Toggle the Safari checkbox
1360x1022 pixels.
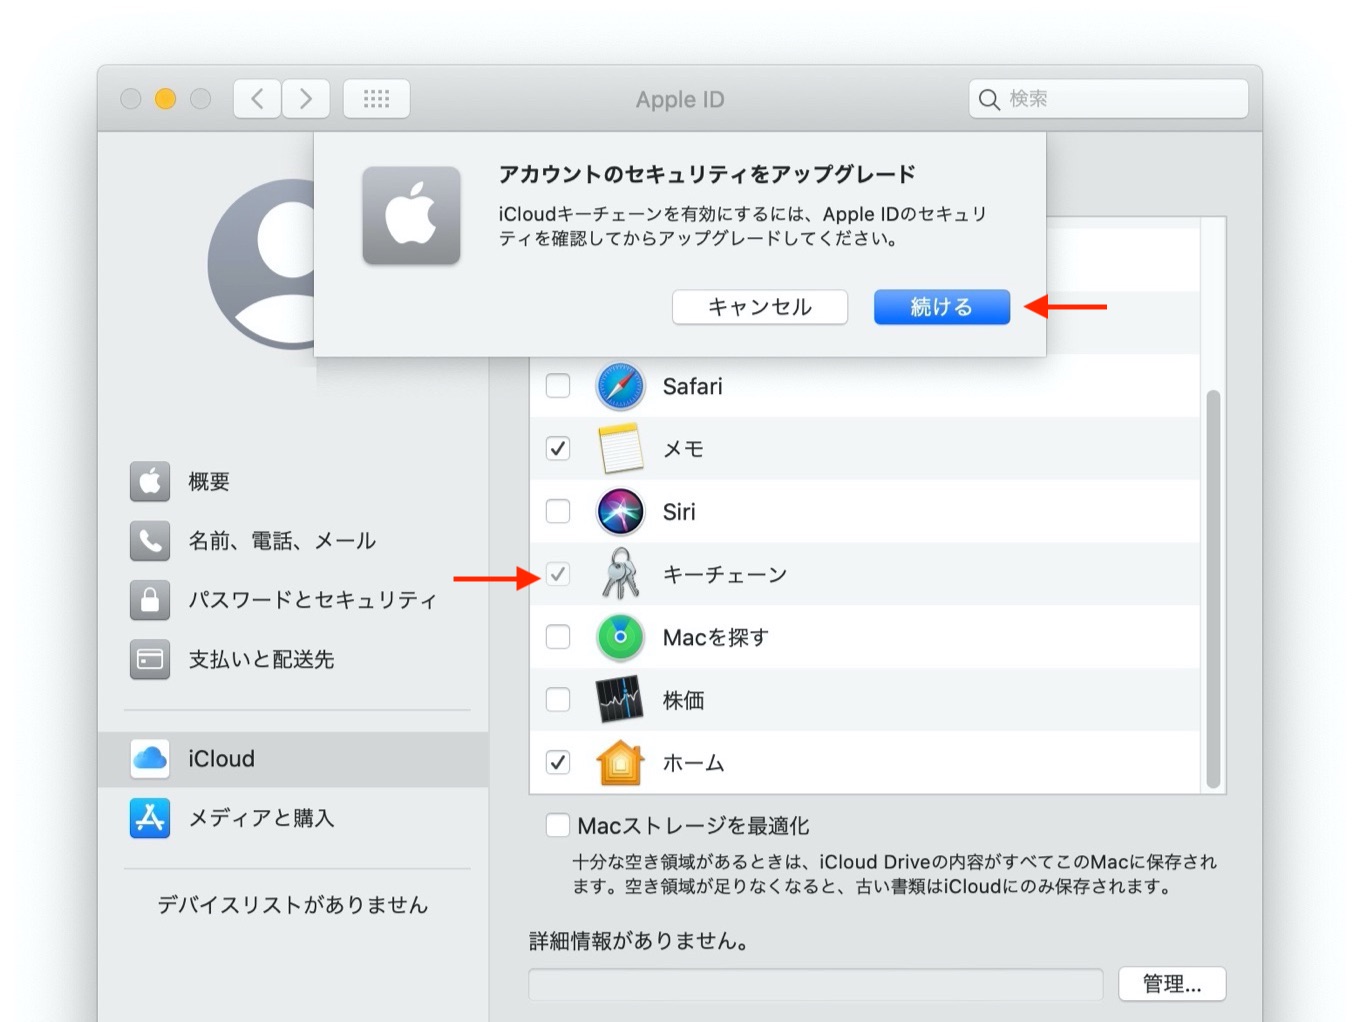pos(558,385)
